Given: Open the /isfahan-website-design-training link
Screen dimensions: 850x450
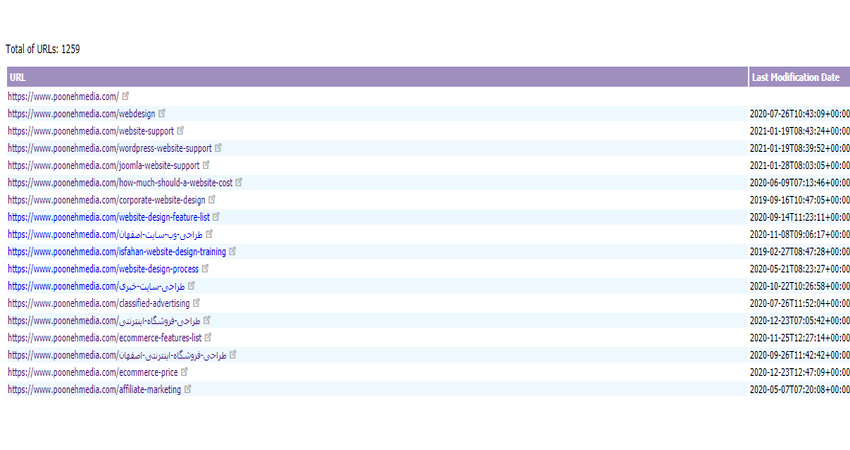Looking at the screenshot, I should click(117, 252).
